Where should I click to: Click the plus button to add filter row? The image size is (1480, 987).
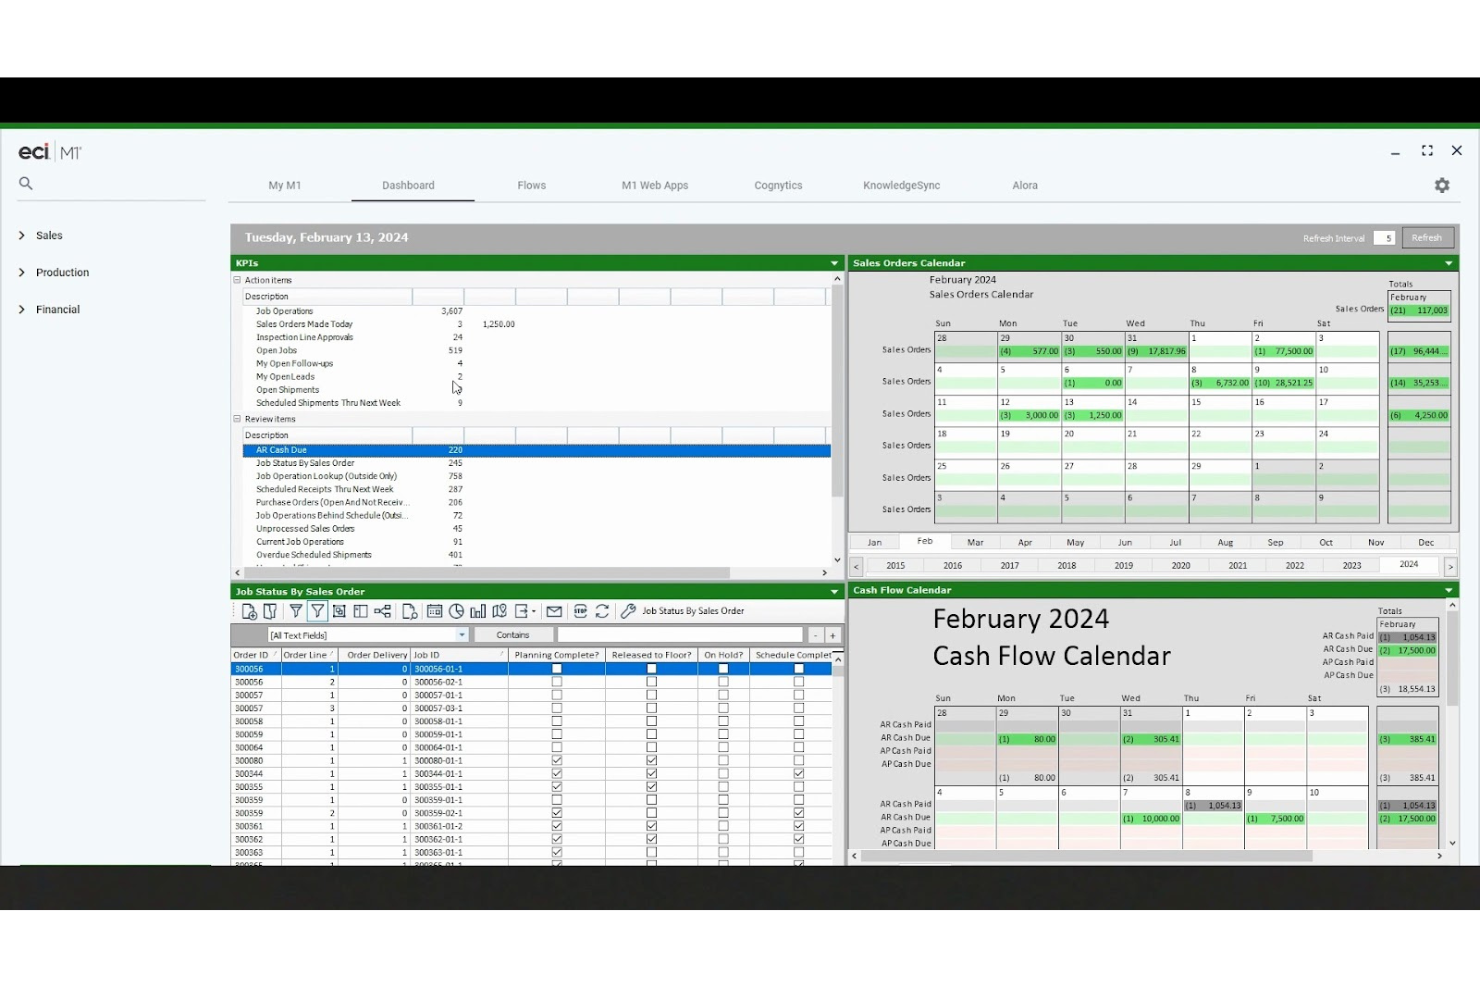pyautogui.click(x=832, y=635)
